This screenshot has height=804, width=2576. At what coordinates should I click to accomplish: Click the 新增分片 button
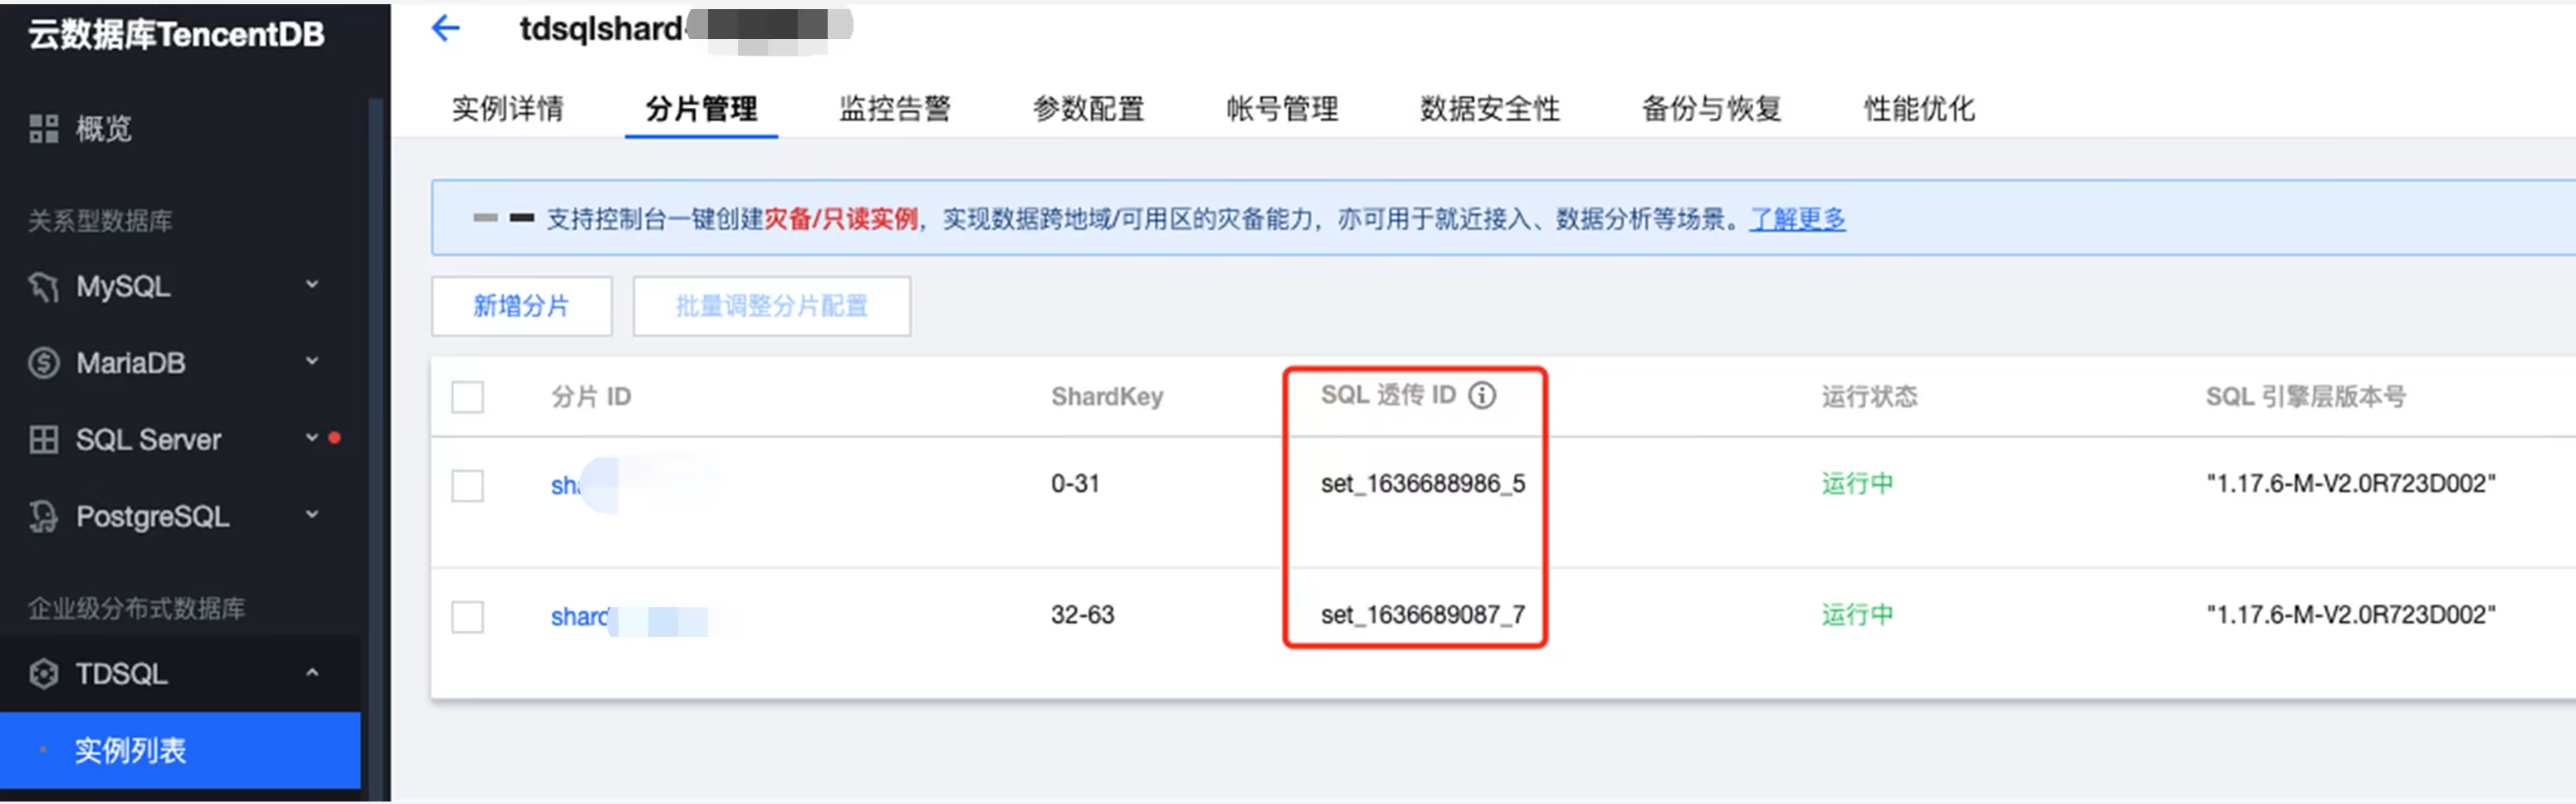(521, 306)
